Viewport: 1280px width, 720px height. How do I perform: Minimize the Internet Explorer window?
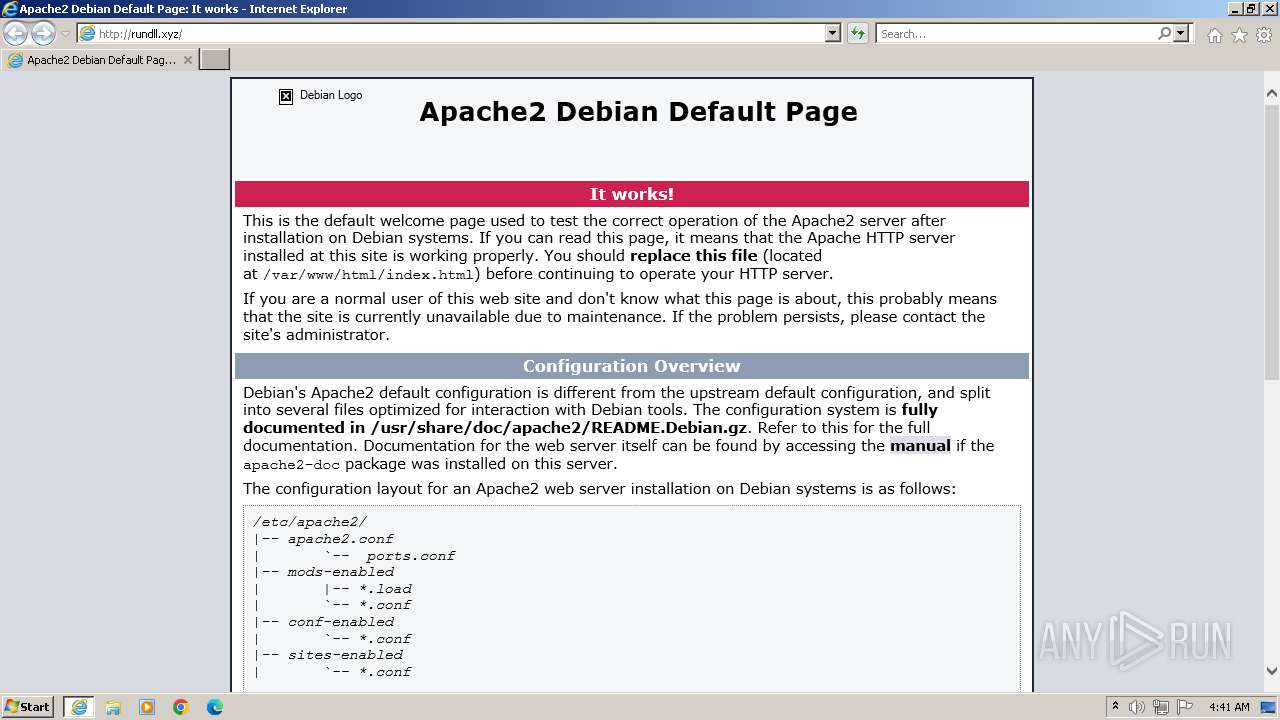[x=1235, y=9]
